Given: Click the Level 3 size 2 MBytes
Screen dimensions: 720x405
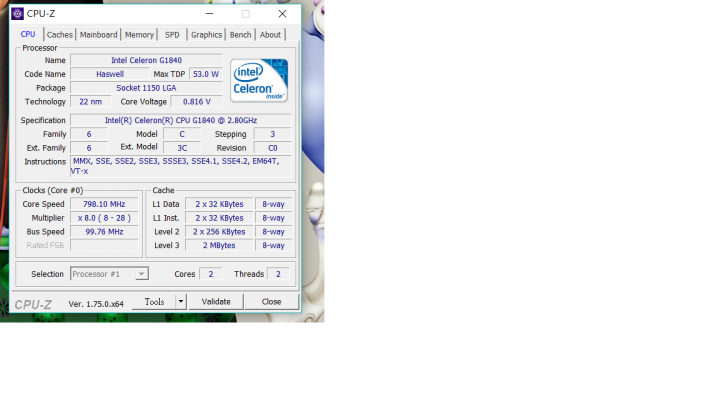Looking at the screenshot, I should [x=219, y=245].
